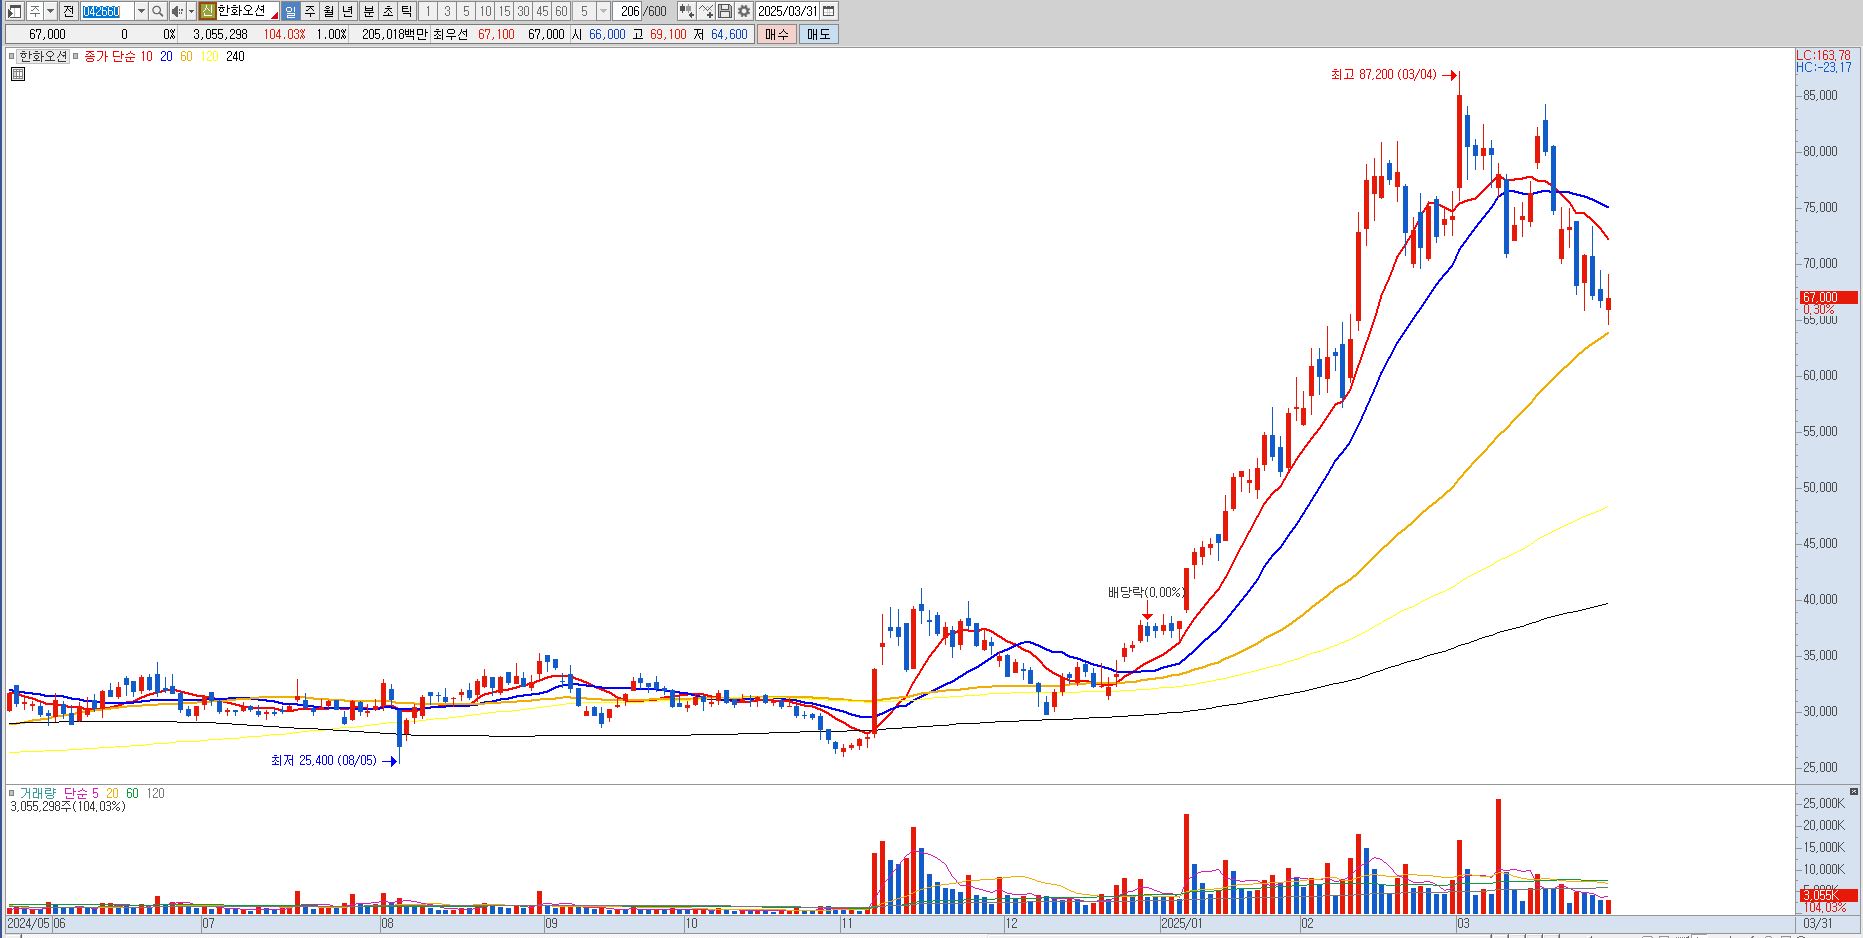
Task: Click the 한화오션 chart legend button
Action: (43, 56)
